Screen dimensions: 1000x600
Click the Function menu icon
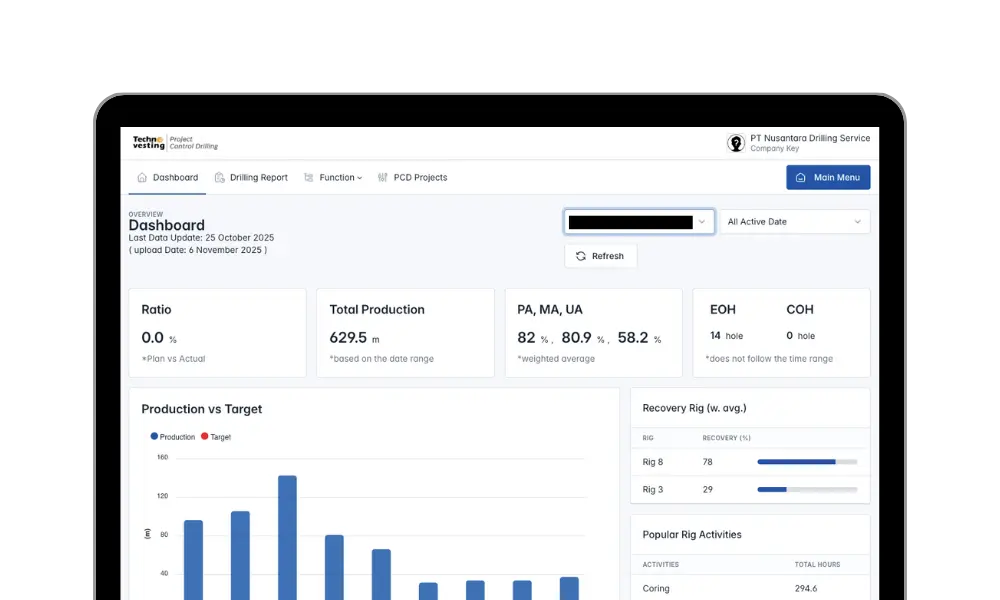pyautogui.click(x=309, y=178)
